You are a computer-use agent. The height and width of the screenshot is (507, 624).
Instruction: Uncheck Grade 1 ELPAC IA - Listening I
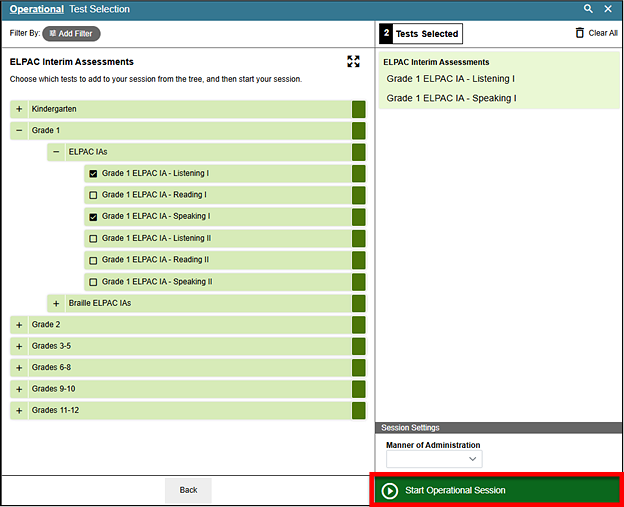tap(93, 174)
